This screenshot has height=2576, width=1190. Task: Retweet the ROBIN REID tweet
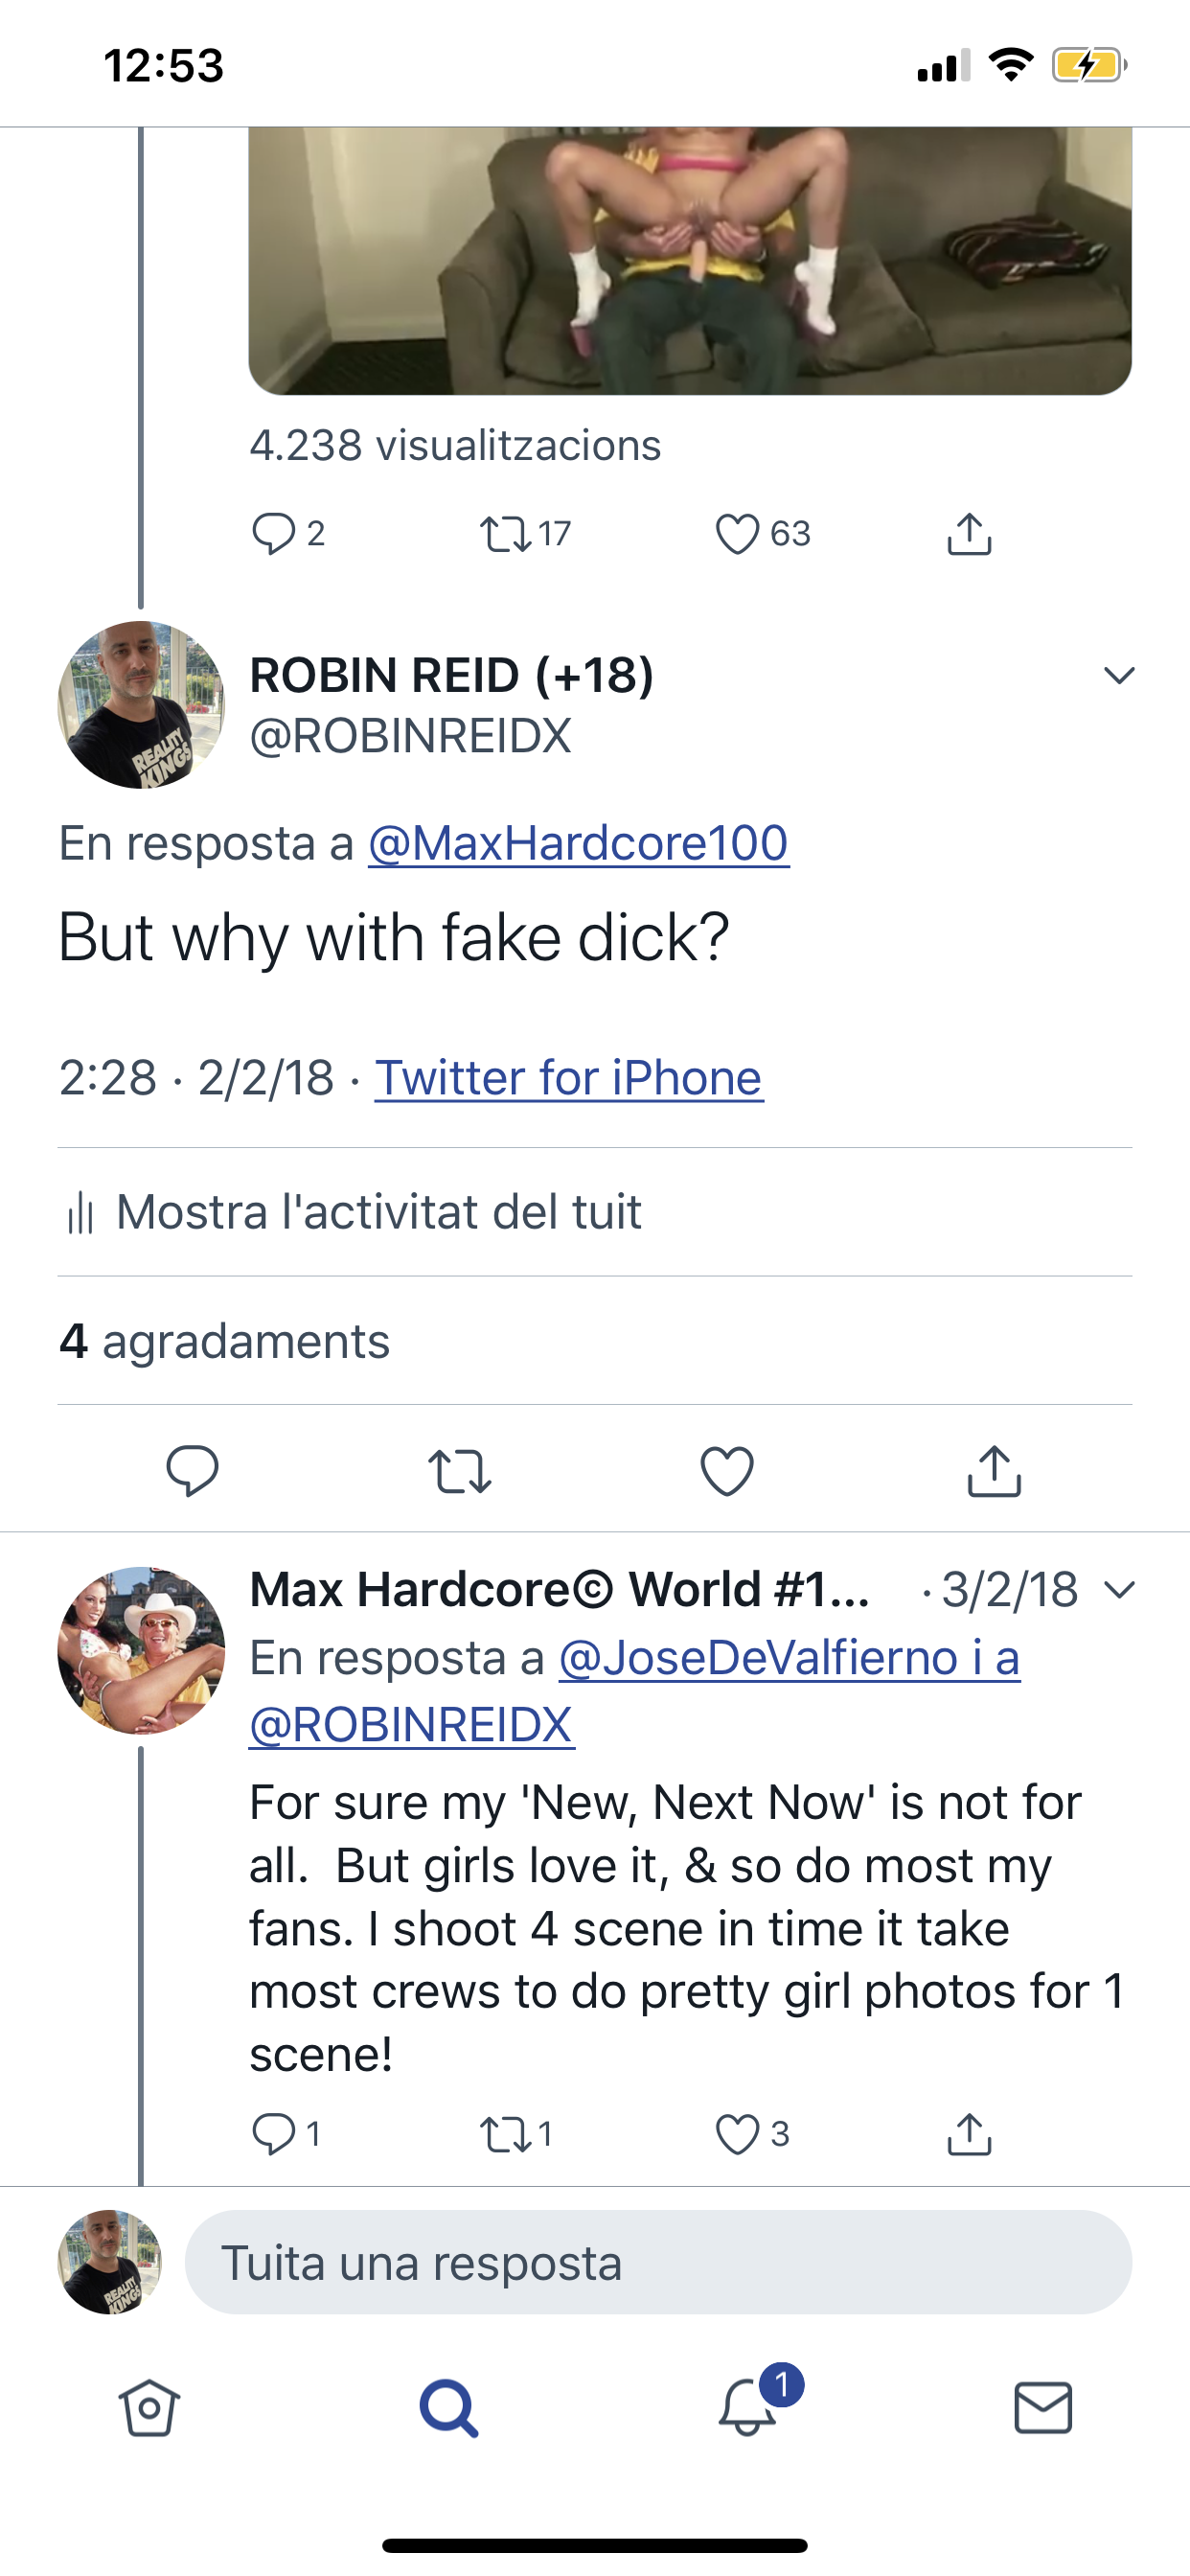[x=459, y=1471]
